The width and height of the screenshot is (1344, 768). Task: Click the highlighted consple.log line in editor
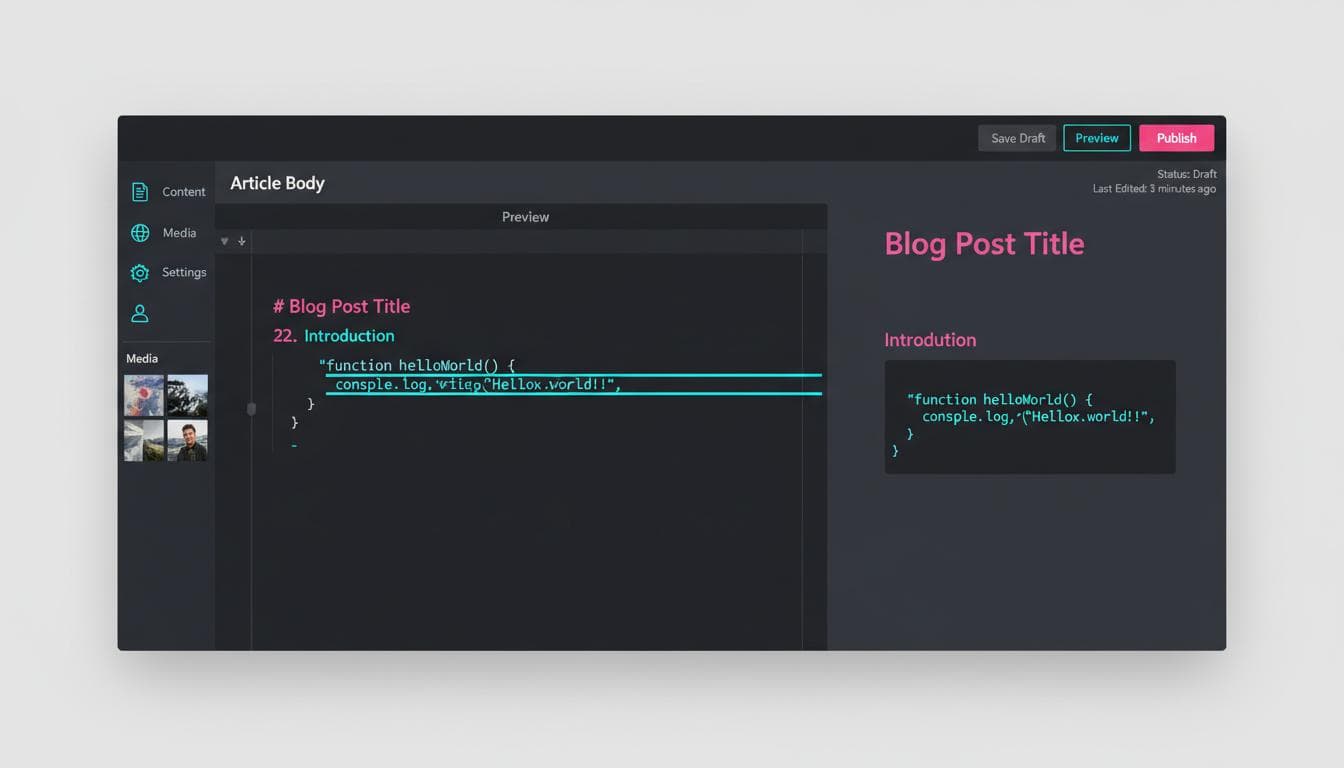[574, 384]
